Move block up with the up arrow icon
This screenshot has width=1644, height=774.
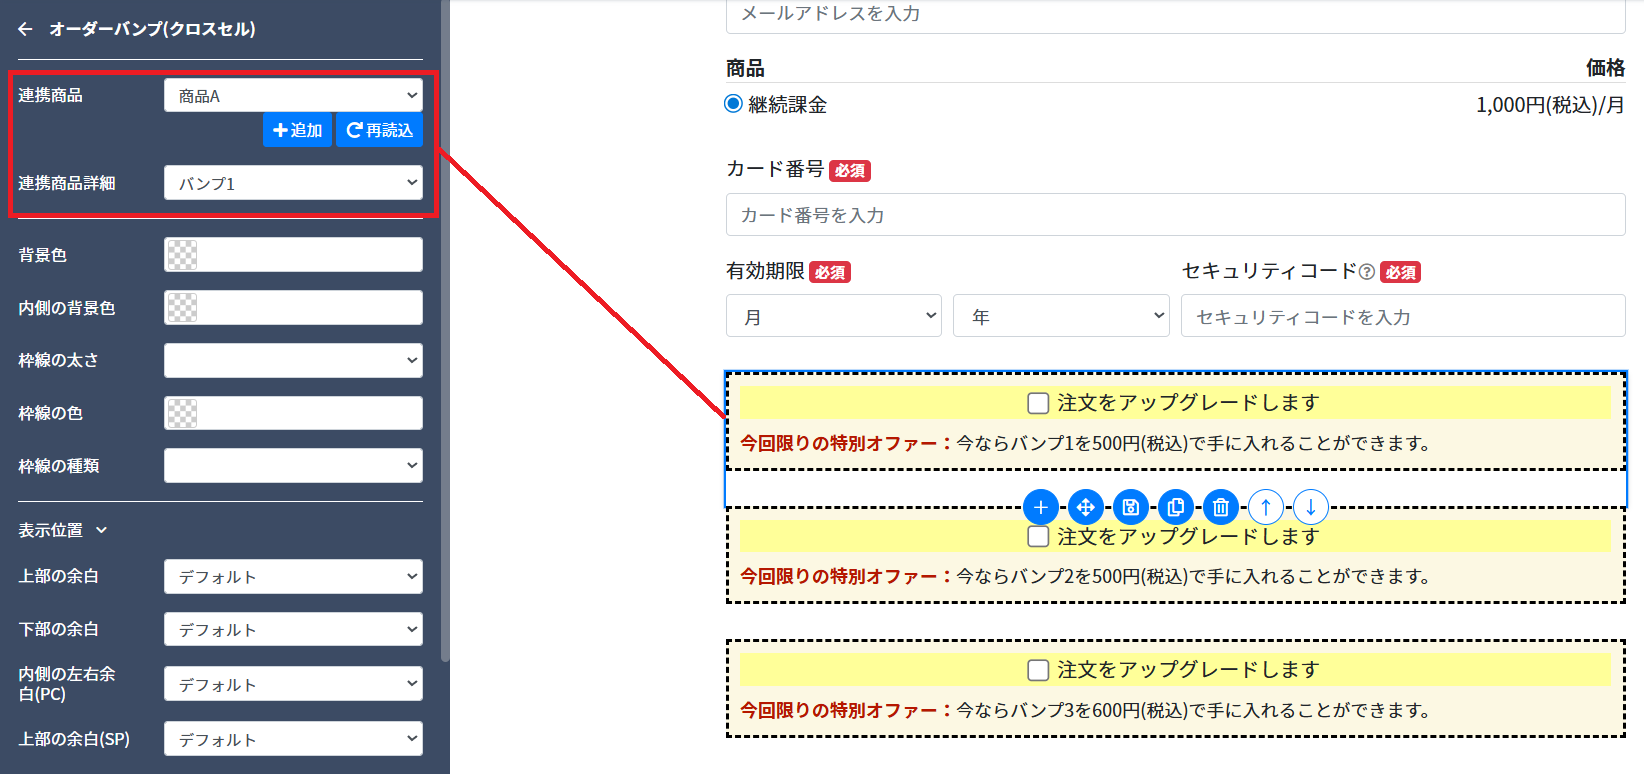pyautogui.click(x=1265, y=507)
